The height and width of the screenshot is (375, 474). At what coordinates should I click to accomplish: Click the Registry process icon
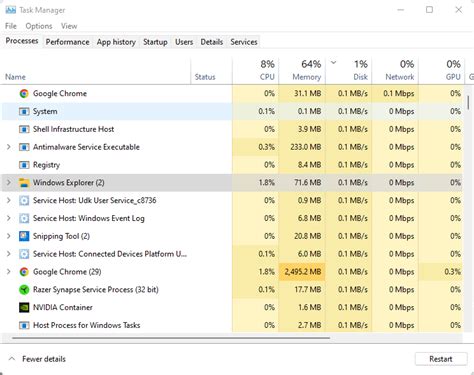coord(24,165)
